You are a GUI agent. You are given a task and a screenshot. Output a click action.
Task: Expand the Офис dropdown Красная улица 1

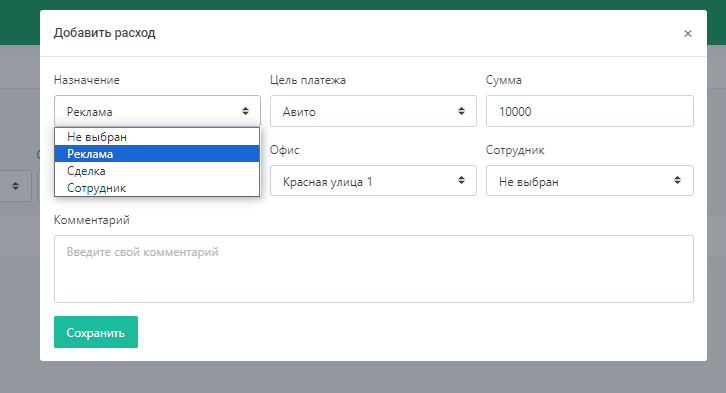(x=373, y=181)
